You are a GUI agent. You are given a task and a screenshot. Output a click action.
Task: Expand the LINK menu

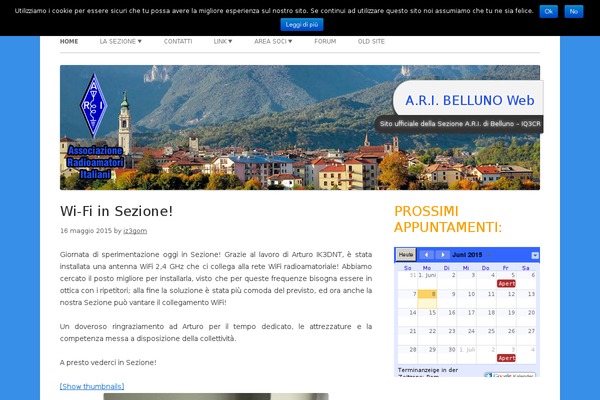click(x=223, y=41)
